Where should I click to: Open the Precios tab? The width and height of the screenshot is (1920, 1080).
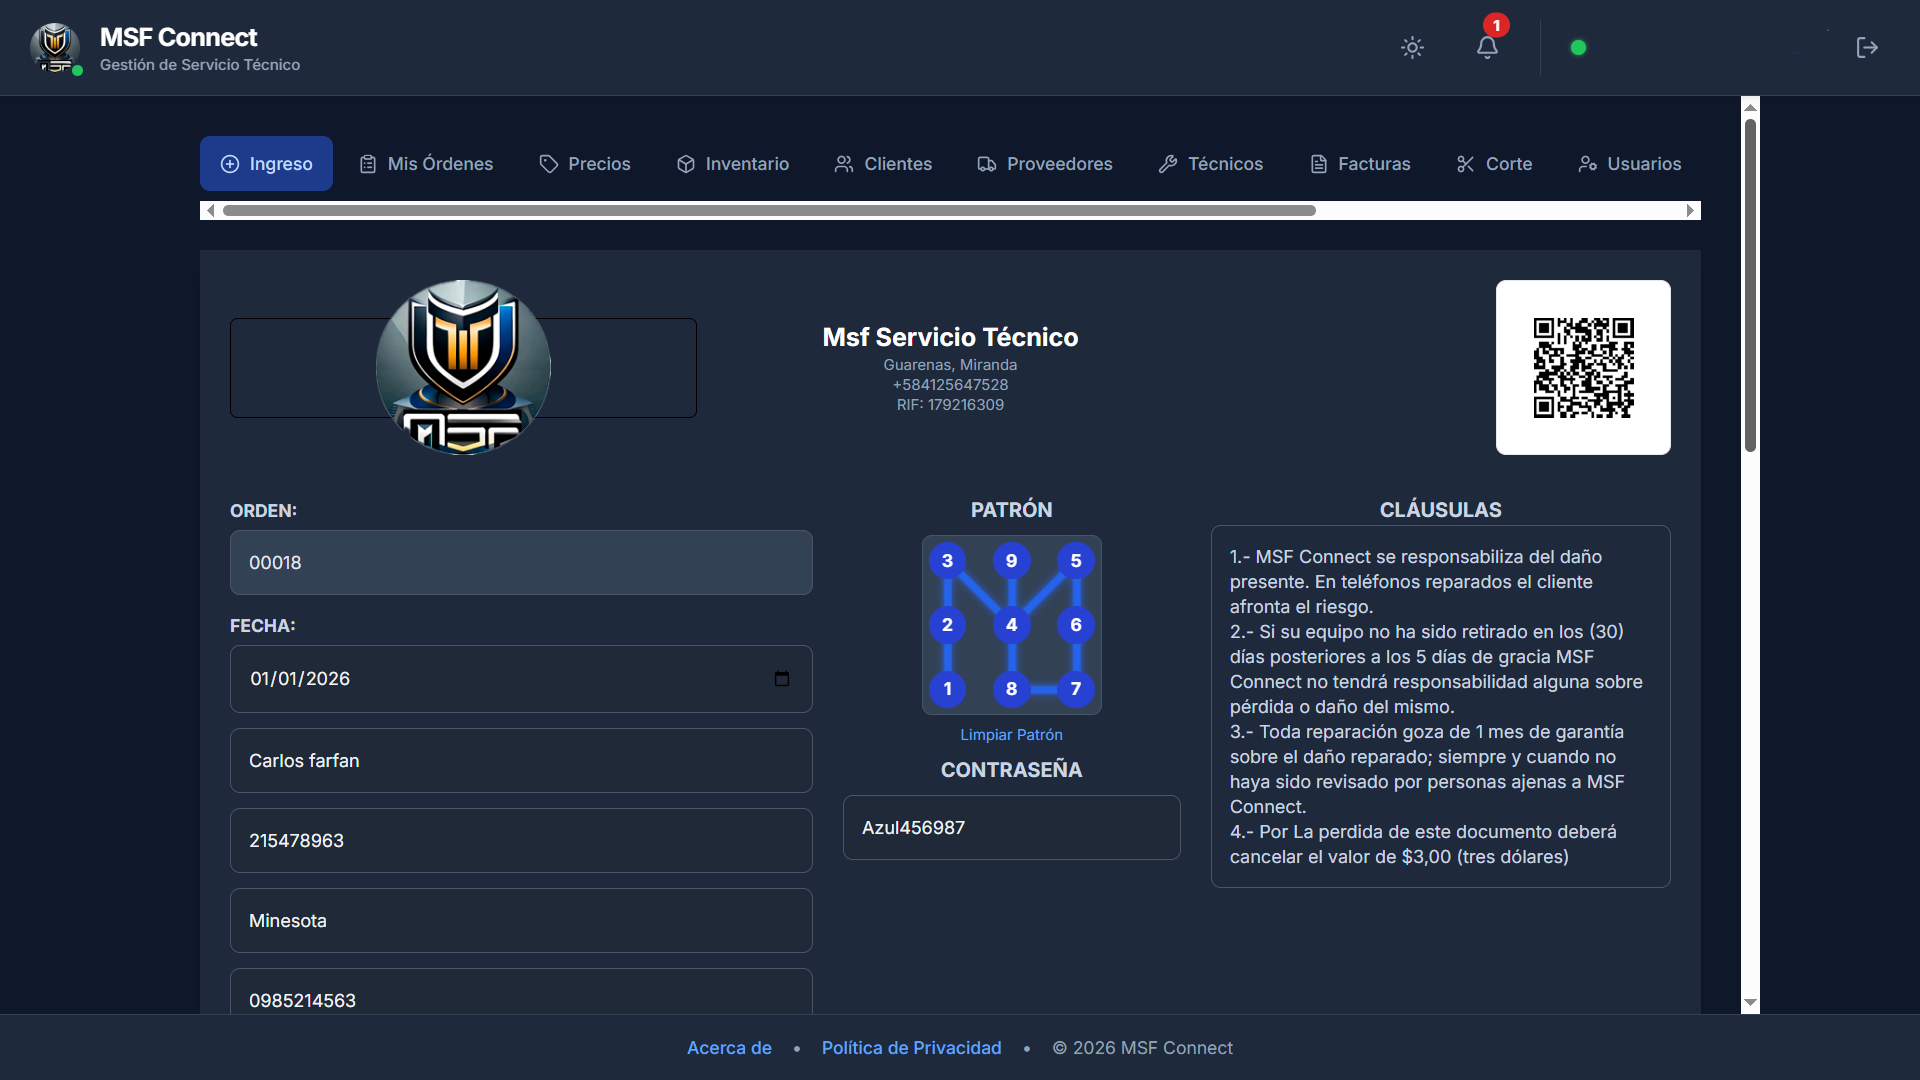point(585,163)
